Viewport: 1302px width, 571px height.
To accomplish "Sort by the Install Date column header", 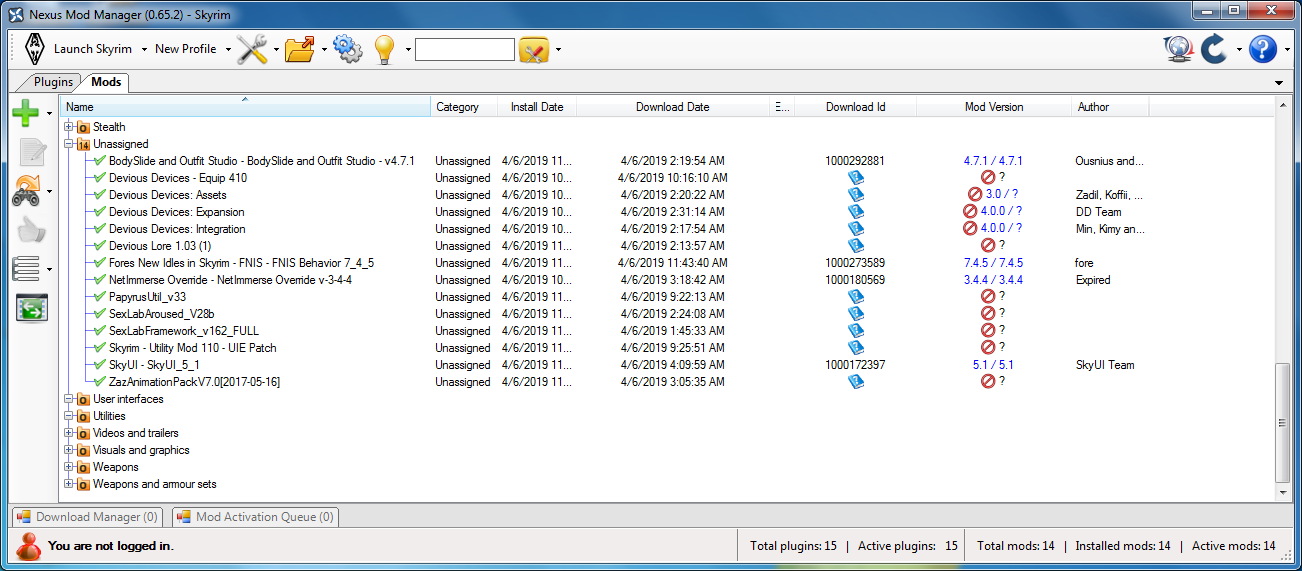I will coord(537,107).
